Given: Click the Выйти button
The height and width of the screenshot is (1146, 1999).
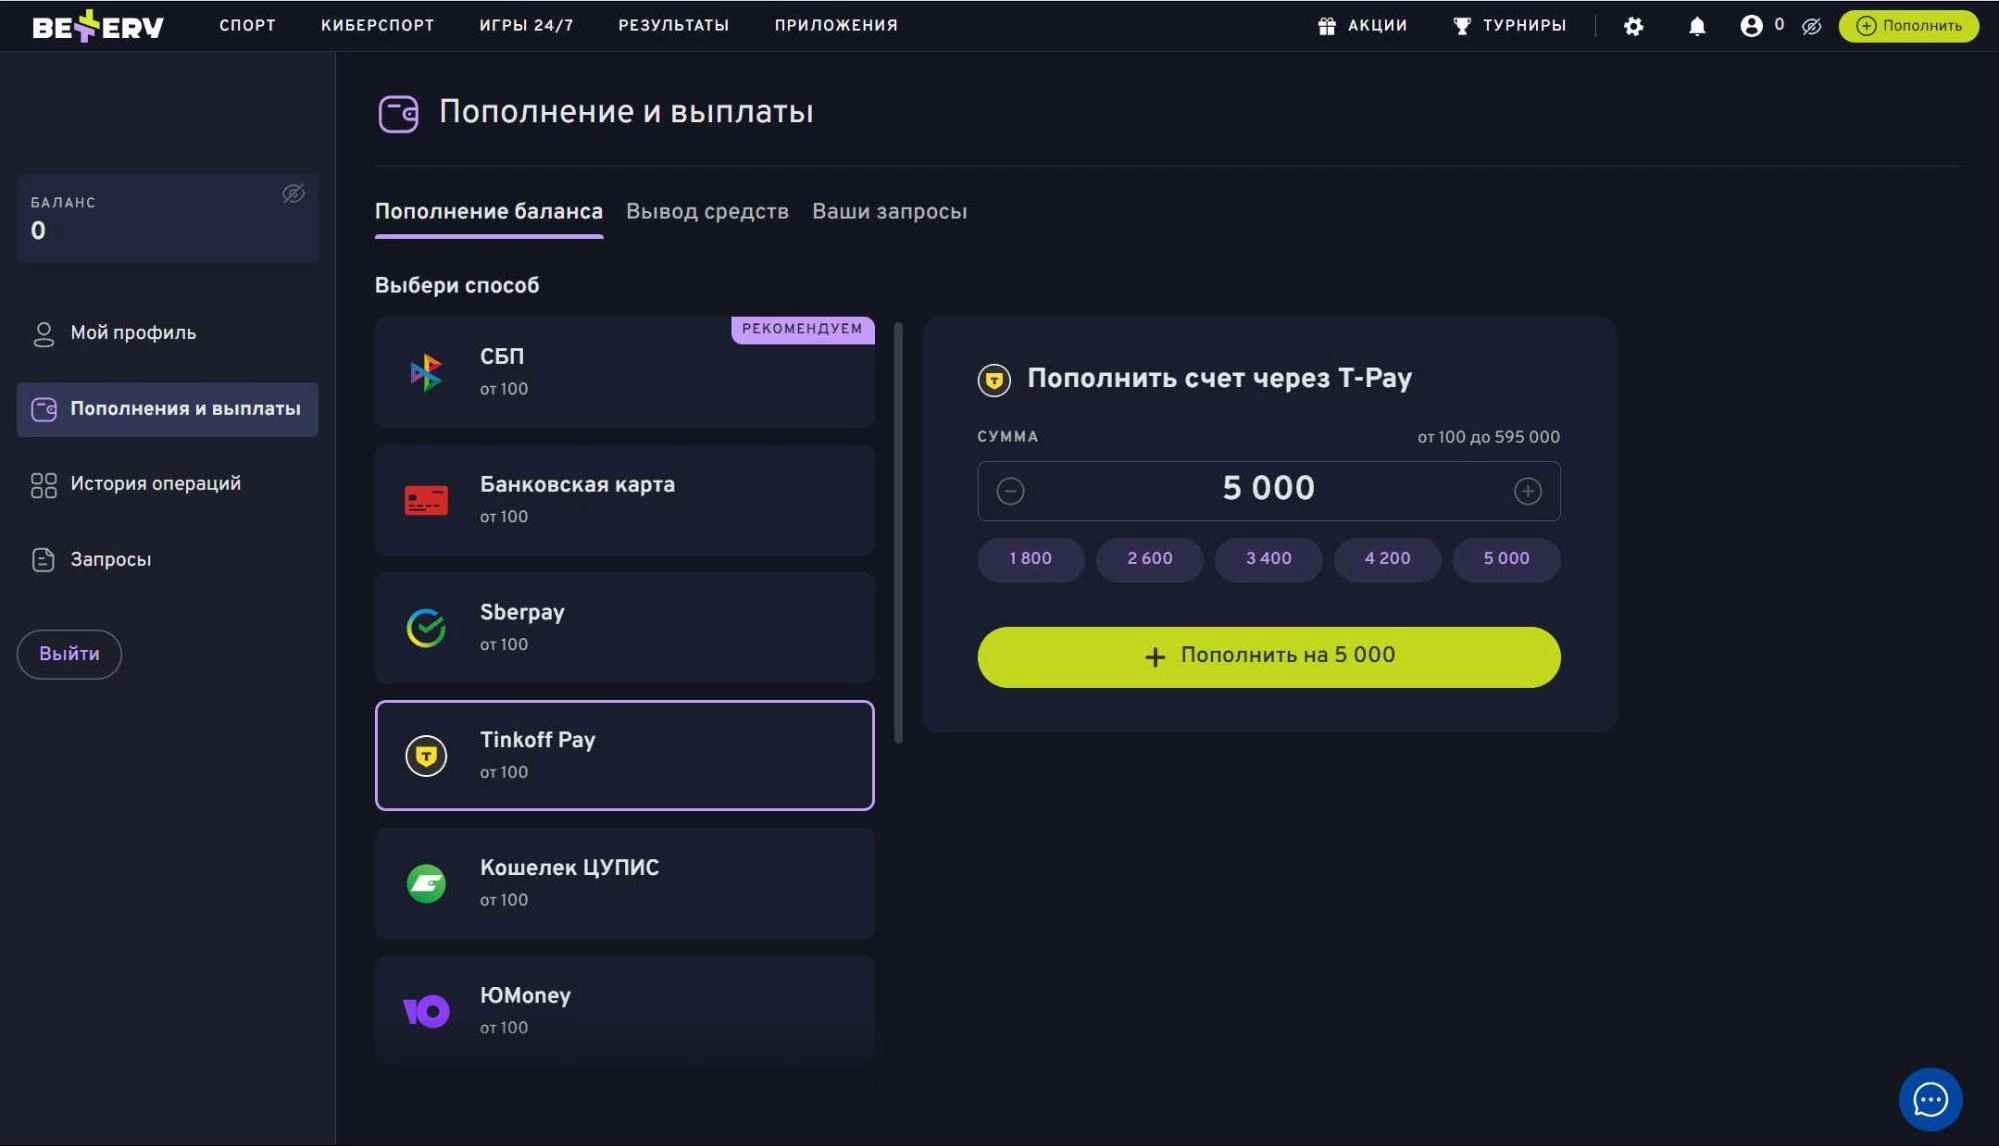Looking at the screenshot, I should [68, 653].
